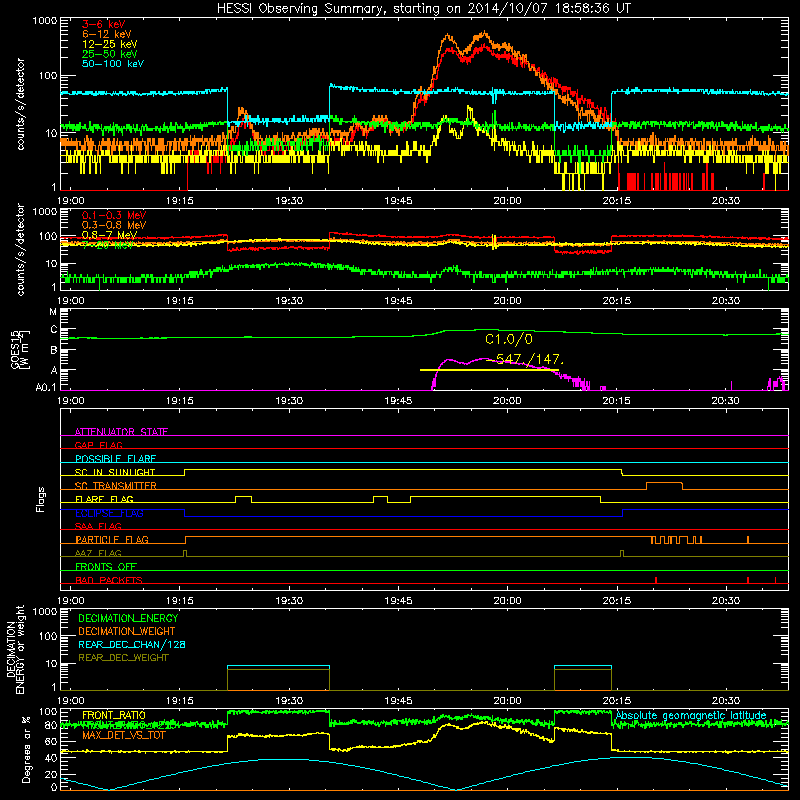Click the '0.1-0.3 MeV' legend label
Screen dimensions: 800x800
(114, 215)
